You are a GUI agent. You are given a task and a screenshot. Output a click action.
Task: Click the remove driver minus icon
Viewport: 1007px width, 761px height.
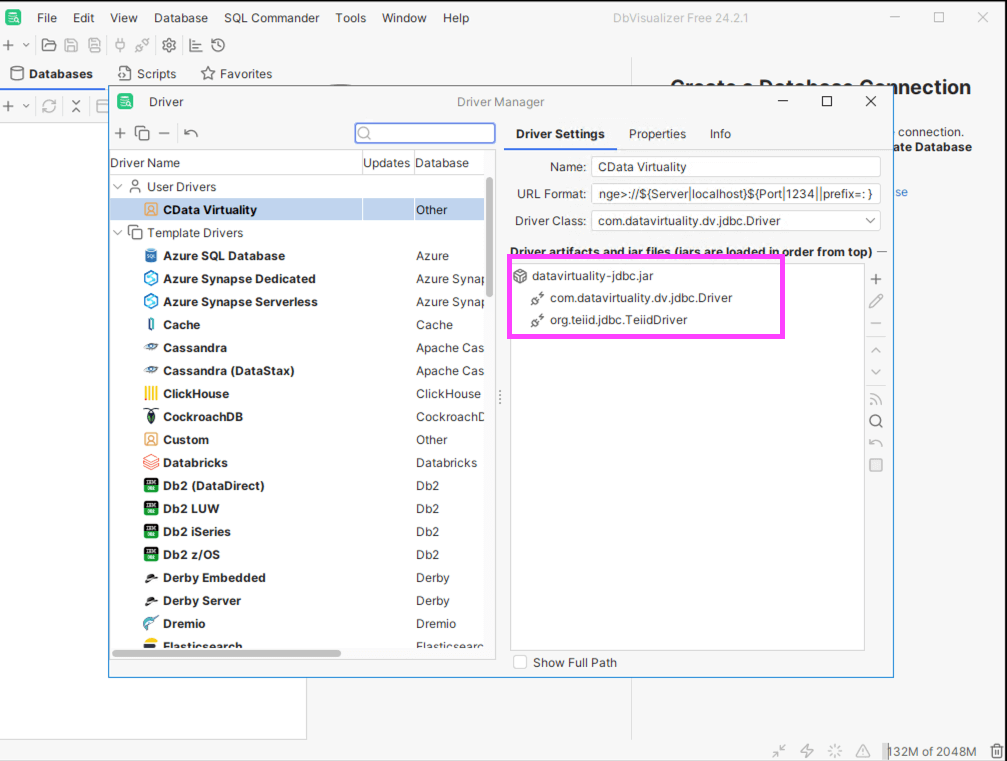click(164, 133)
